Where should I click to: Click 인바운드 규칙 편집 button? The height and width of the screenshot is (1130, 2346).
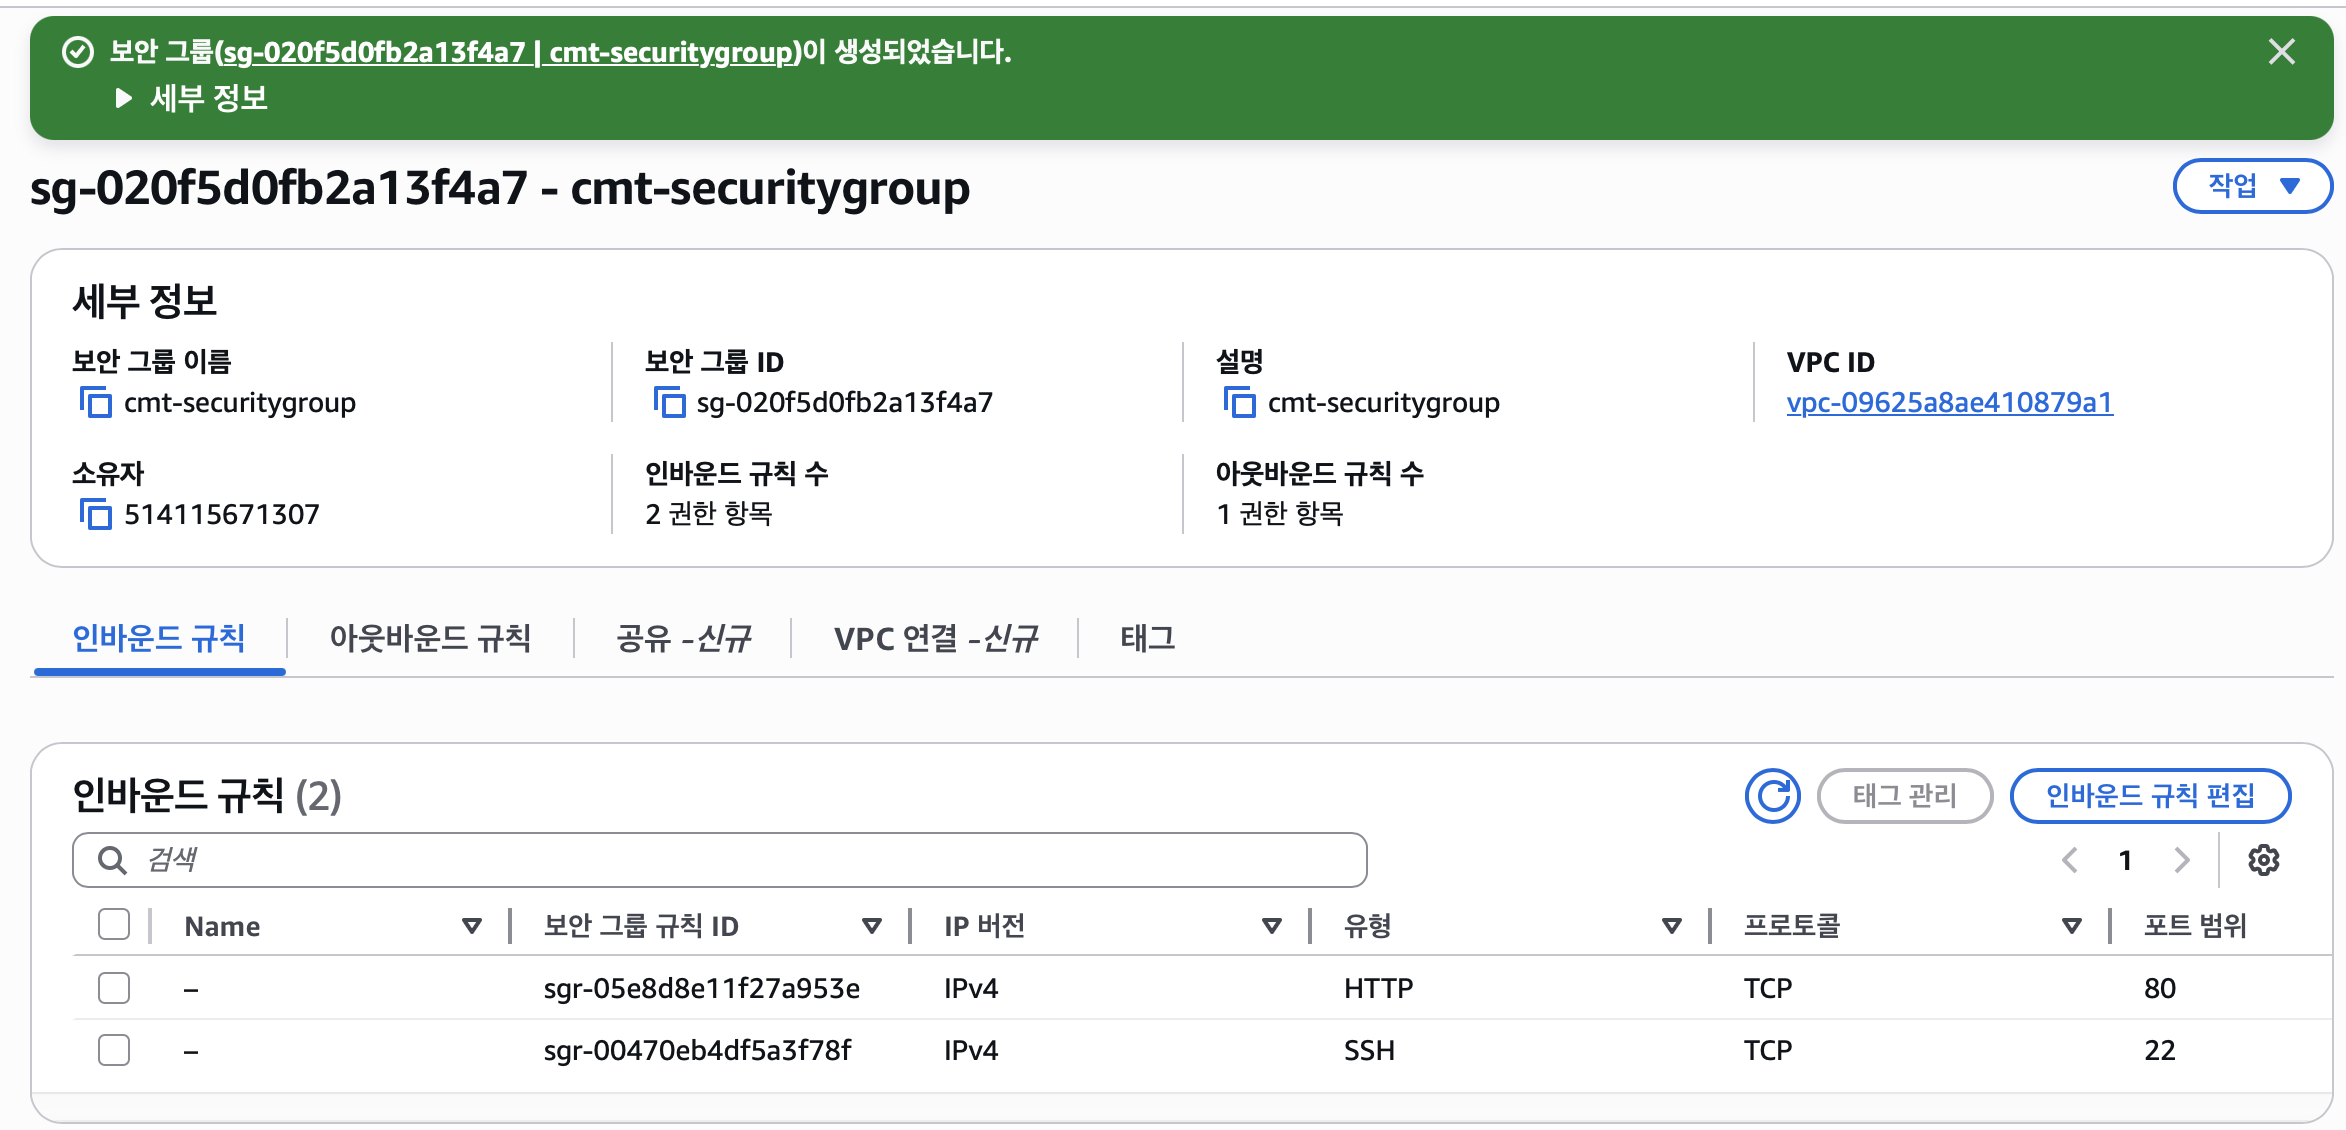coord(2150,796)
